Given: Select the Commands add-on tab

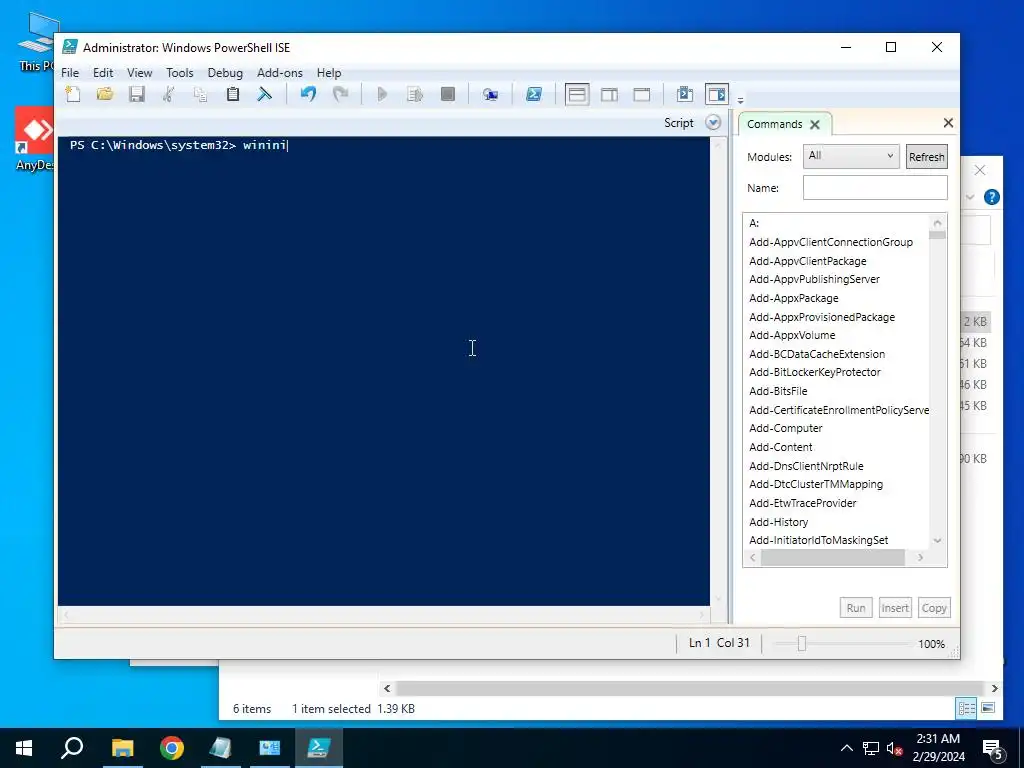Looking at the screenshot, I should 775,124.
